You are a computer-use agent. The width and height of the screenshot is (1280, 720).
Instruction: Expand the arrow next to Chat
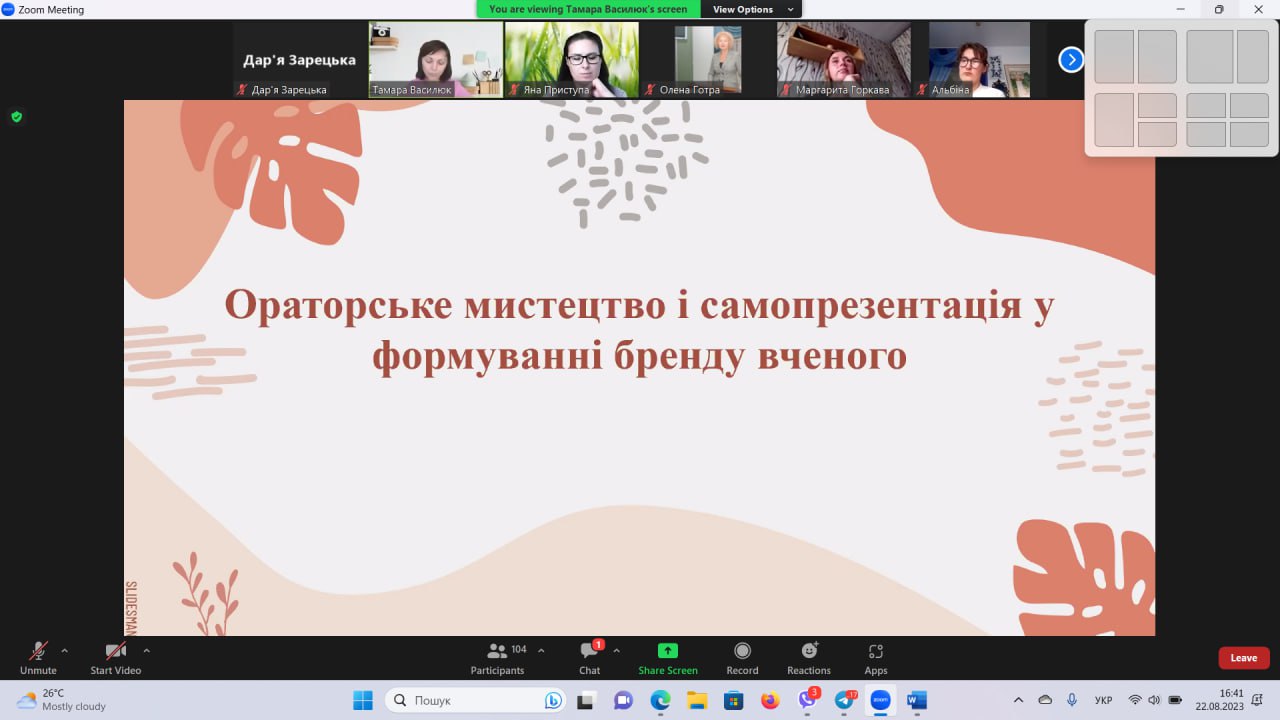[616, 650]
